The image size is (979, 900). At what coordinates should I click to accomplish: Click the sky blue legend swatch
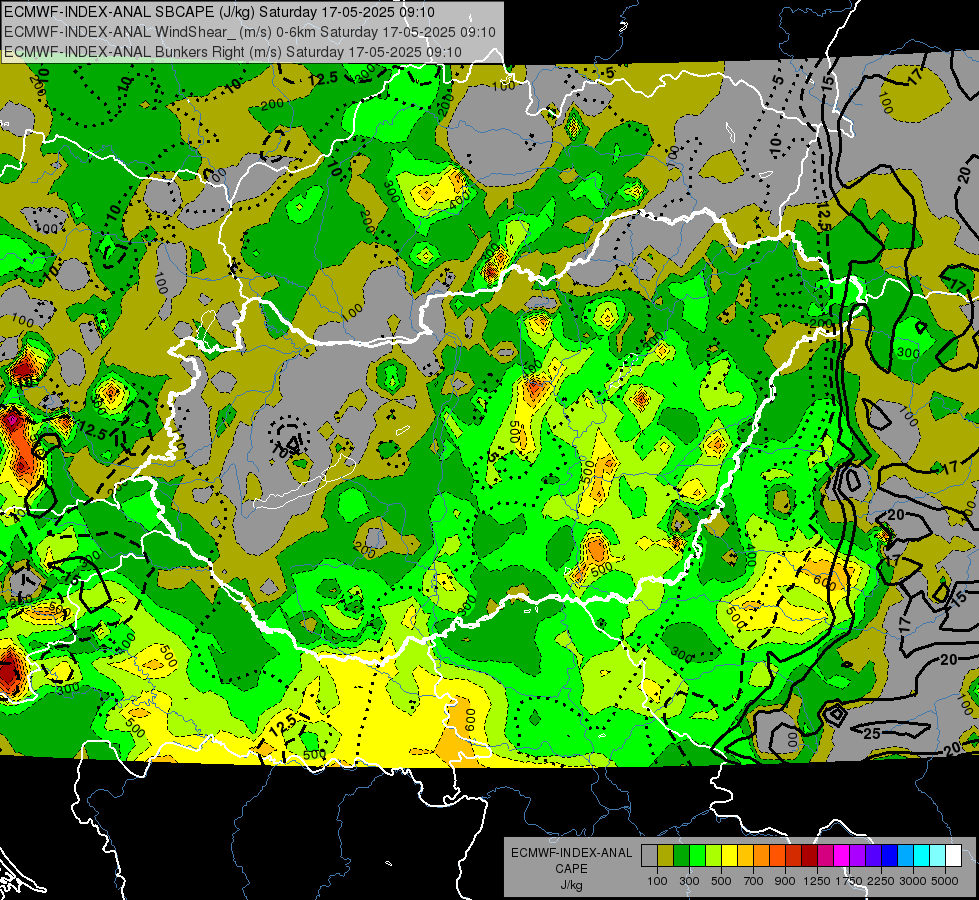coord(905,856)
